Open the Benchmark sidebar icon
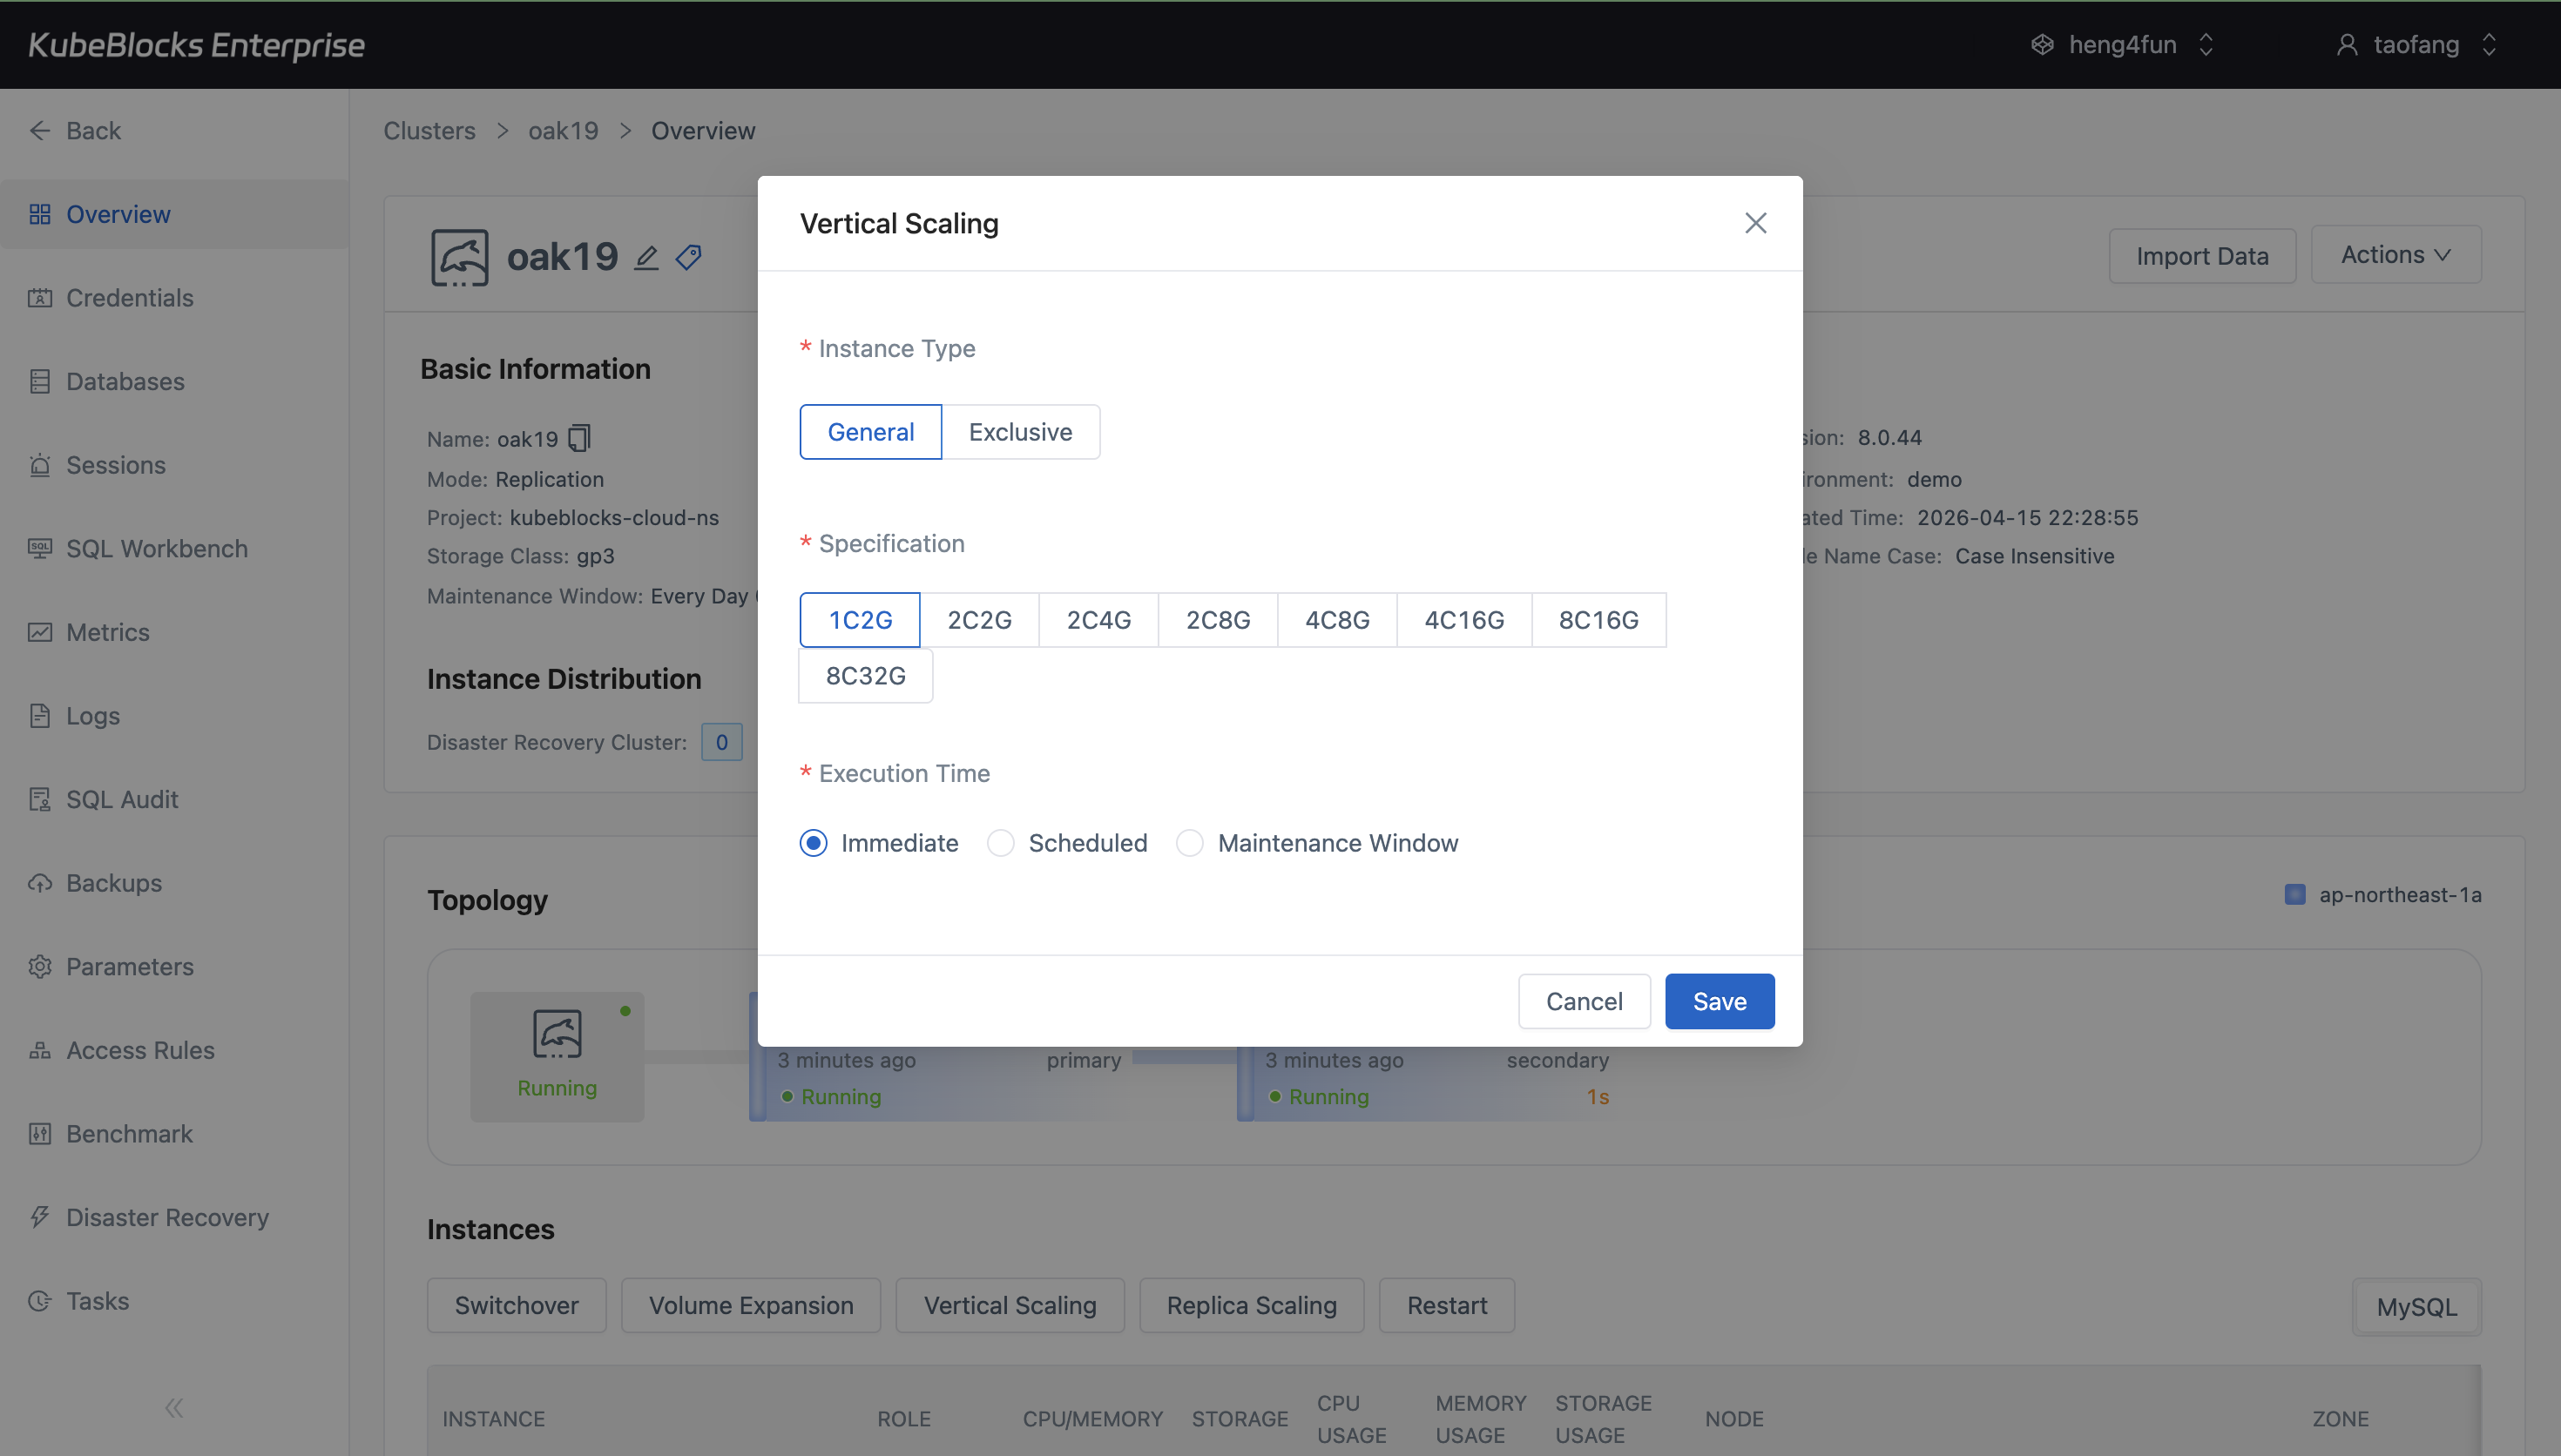2561x1456 pixels. tap(40, 1134)
